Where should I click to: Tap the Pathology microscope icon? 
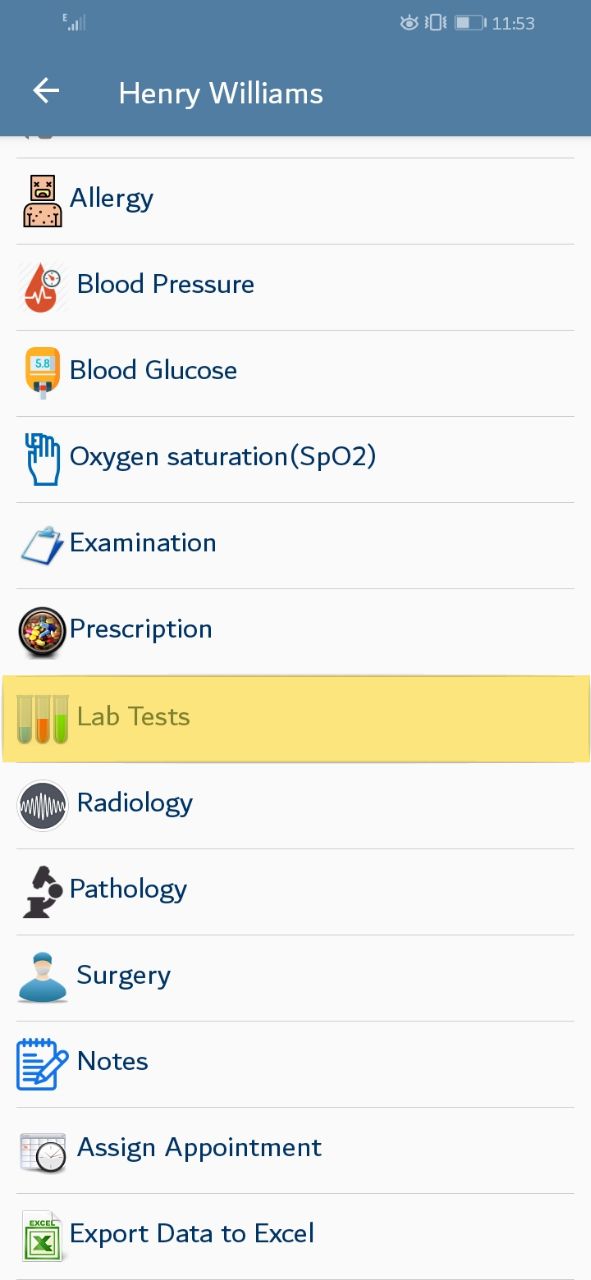42,892
